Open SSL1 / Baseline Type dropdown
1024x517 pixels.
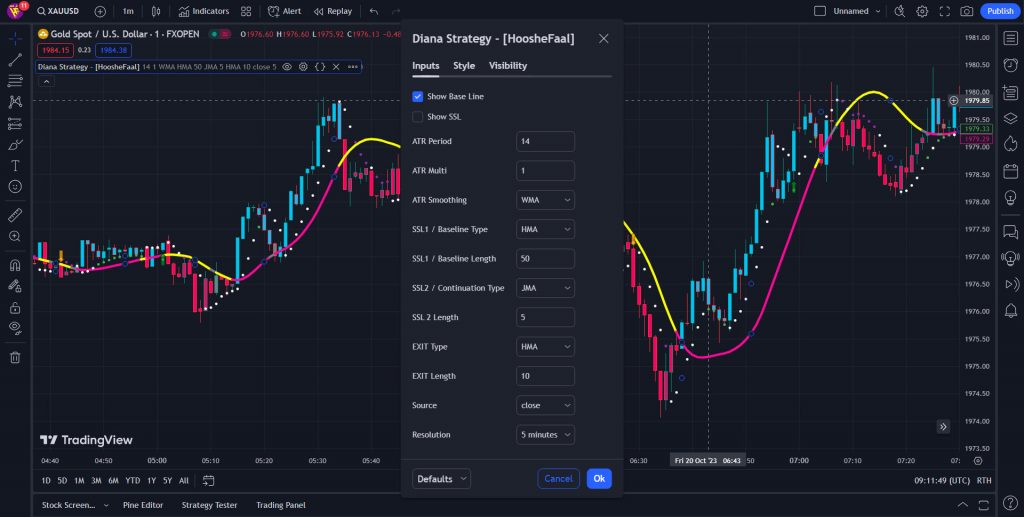(x=545, y=229)
